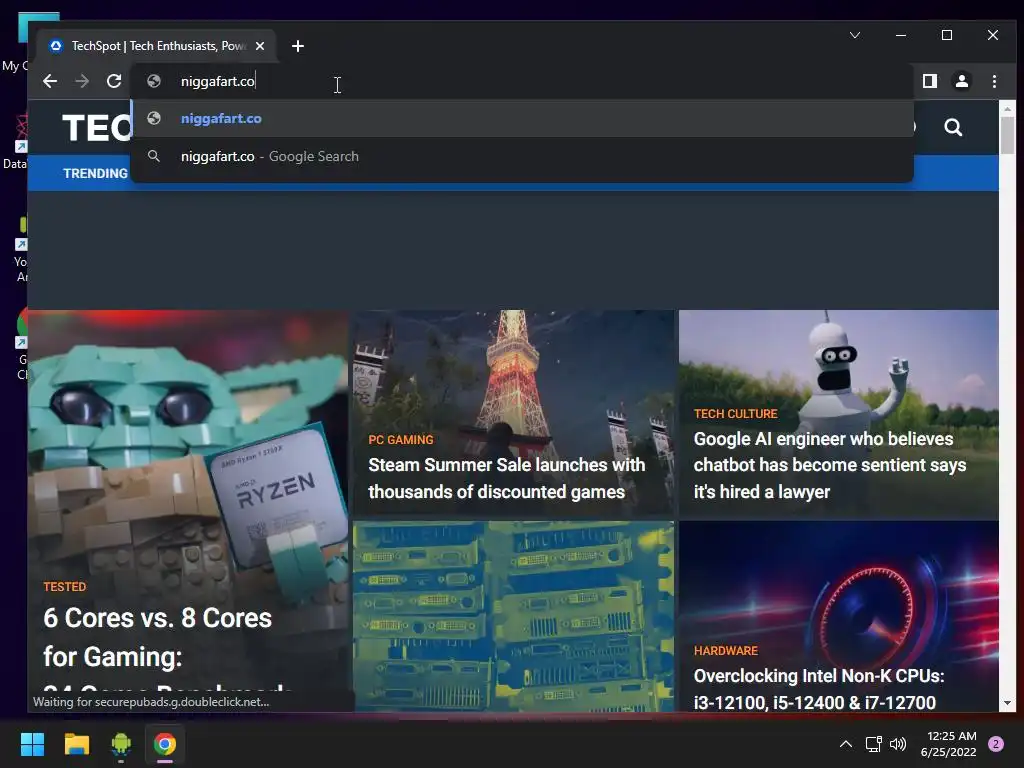The width and height of the screenshot is (1024, 768).
Task: Open the 6 Cores vs. 8 Cores article
Action: tap(157, 637)
